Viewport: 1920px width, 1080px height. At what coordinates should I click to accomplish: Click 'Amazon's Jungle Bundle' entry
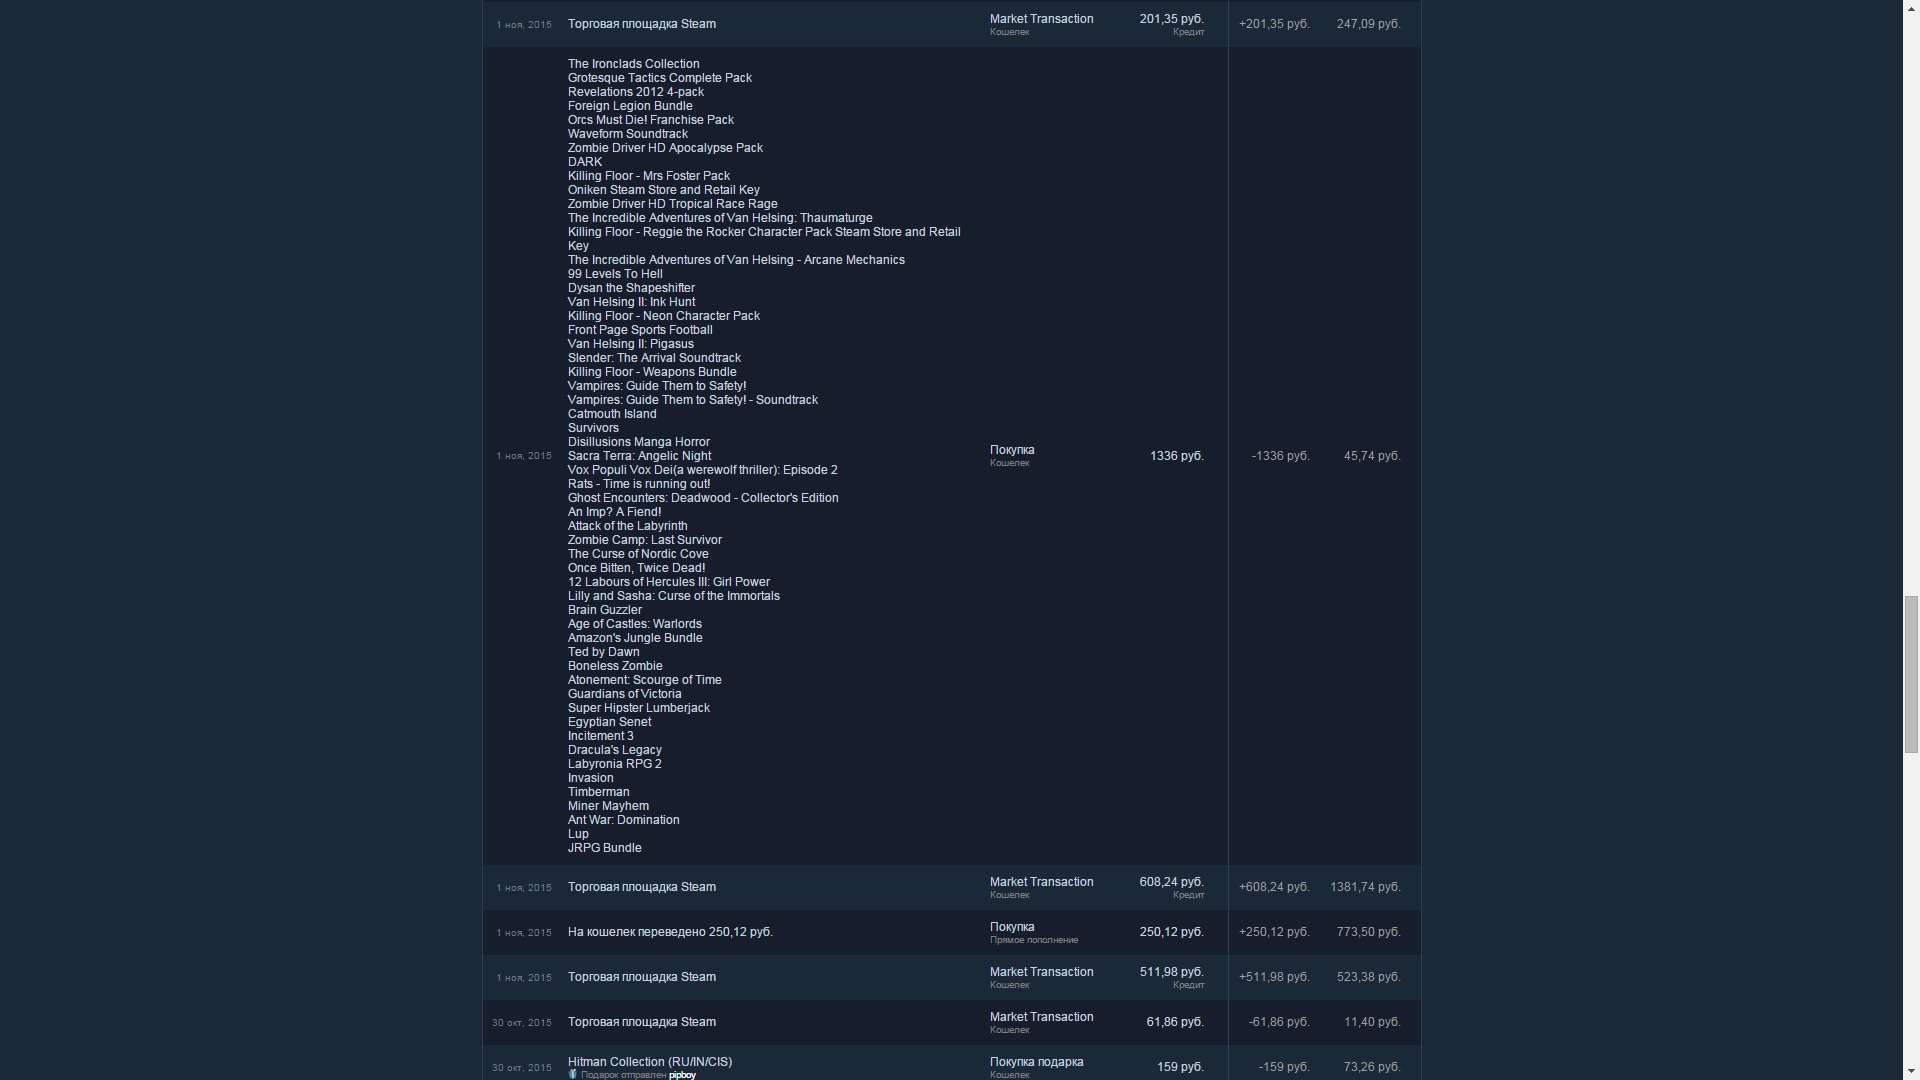pyautogui.click(x=635, y=638)
